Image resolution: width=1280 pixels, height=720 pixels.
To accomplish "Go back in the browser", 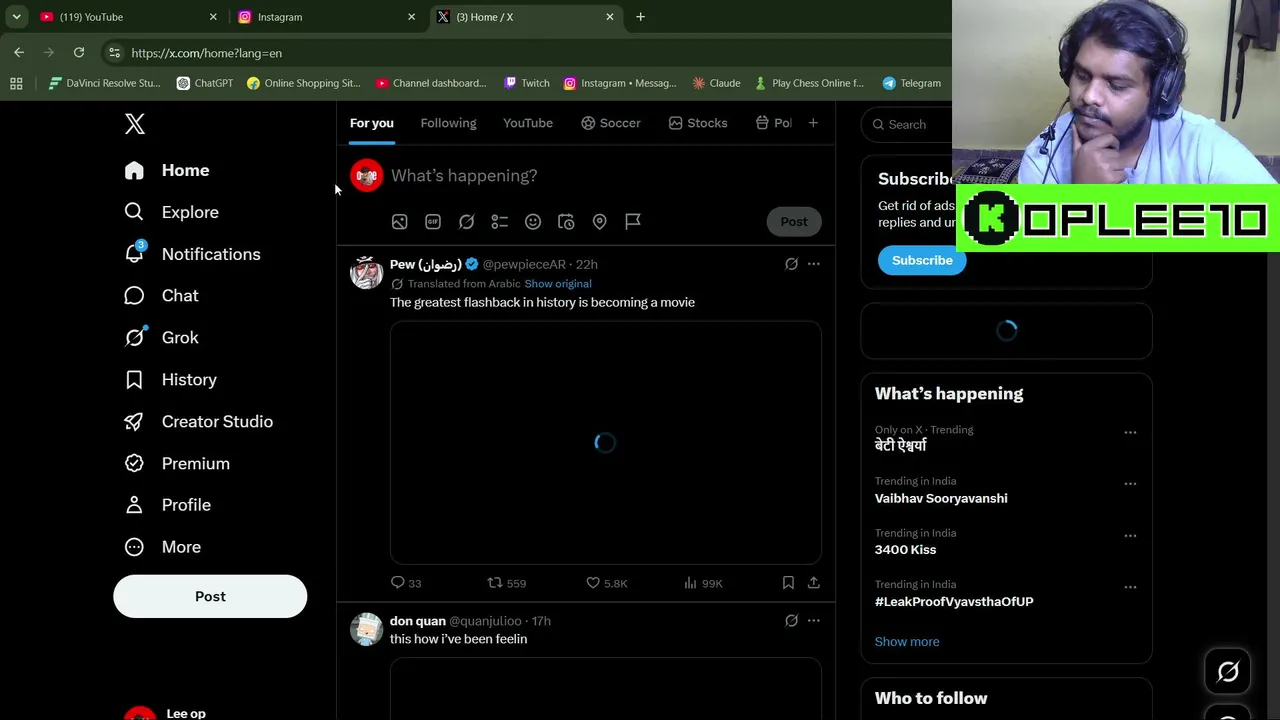I will pyautogui.click(x=19, y=53).
